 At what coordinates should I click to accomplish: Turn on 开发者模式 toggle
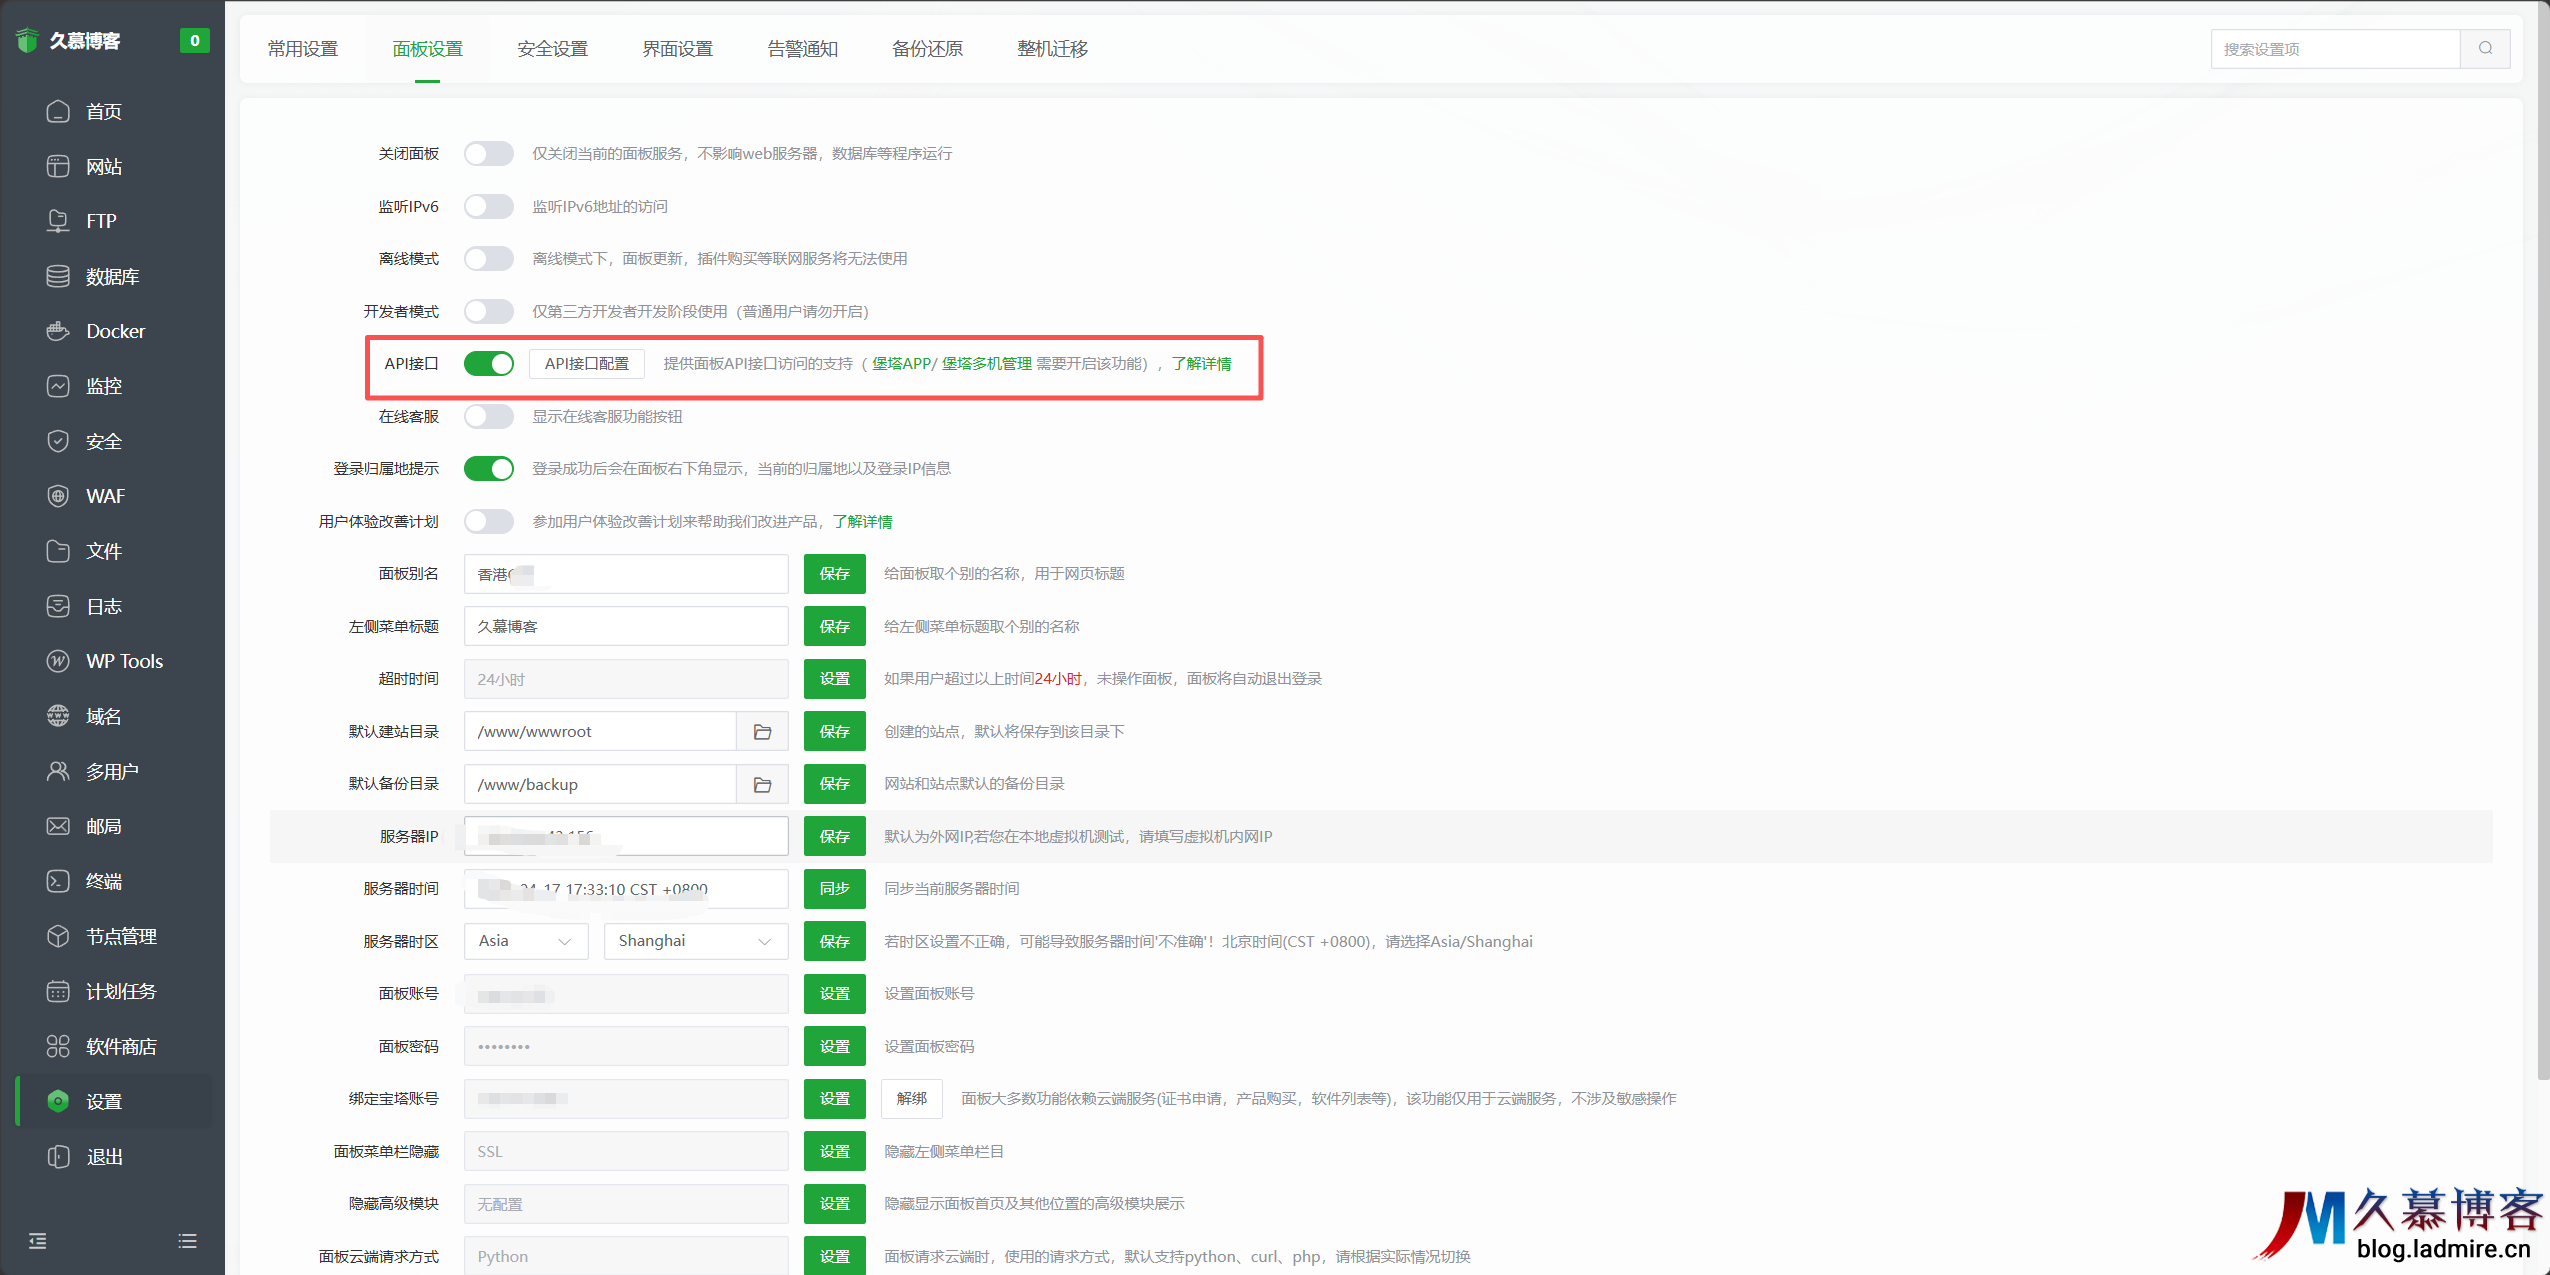point(489,311)
